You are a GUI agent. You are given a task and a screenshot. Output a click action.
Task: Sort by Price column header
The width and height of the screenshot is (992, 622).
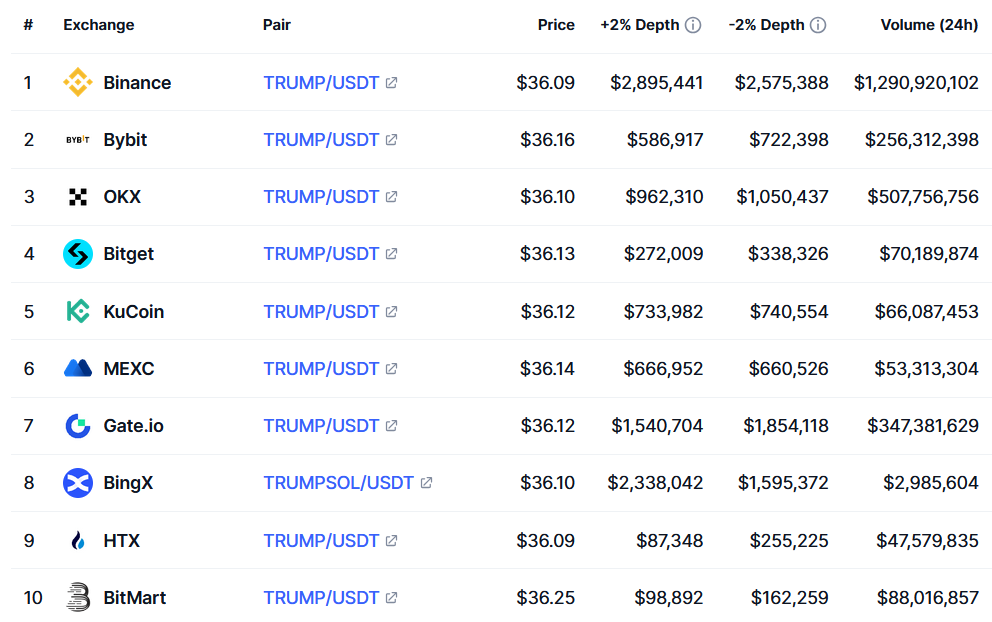pos(556,25)
